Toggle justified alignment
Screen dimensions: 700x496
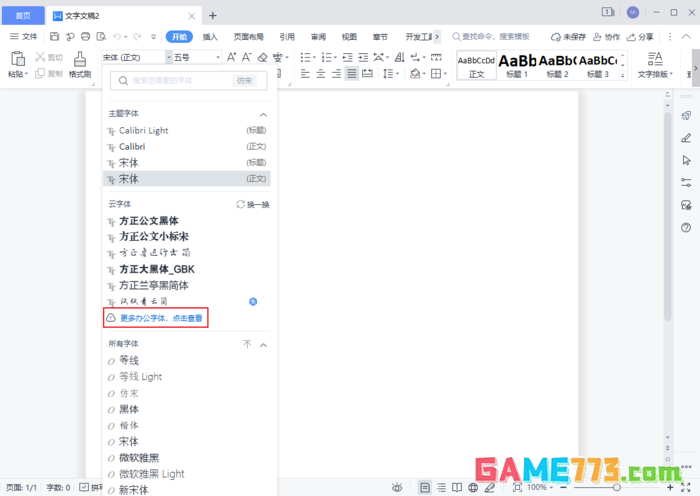pyautogui.click(x=352, y=74)
